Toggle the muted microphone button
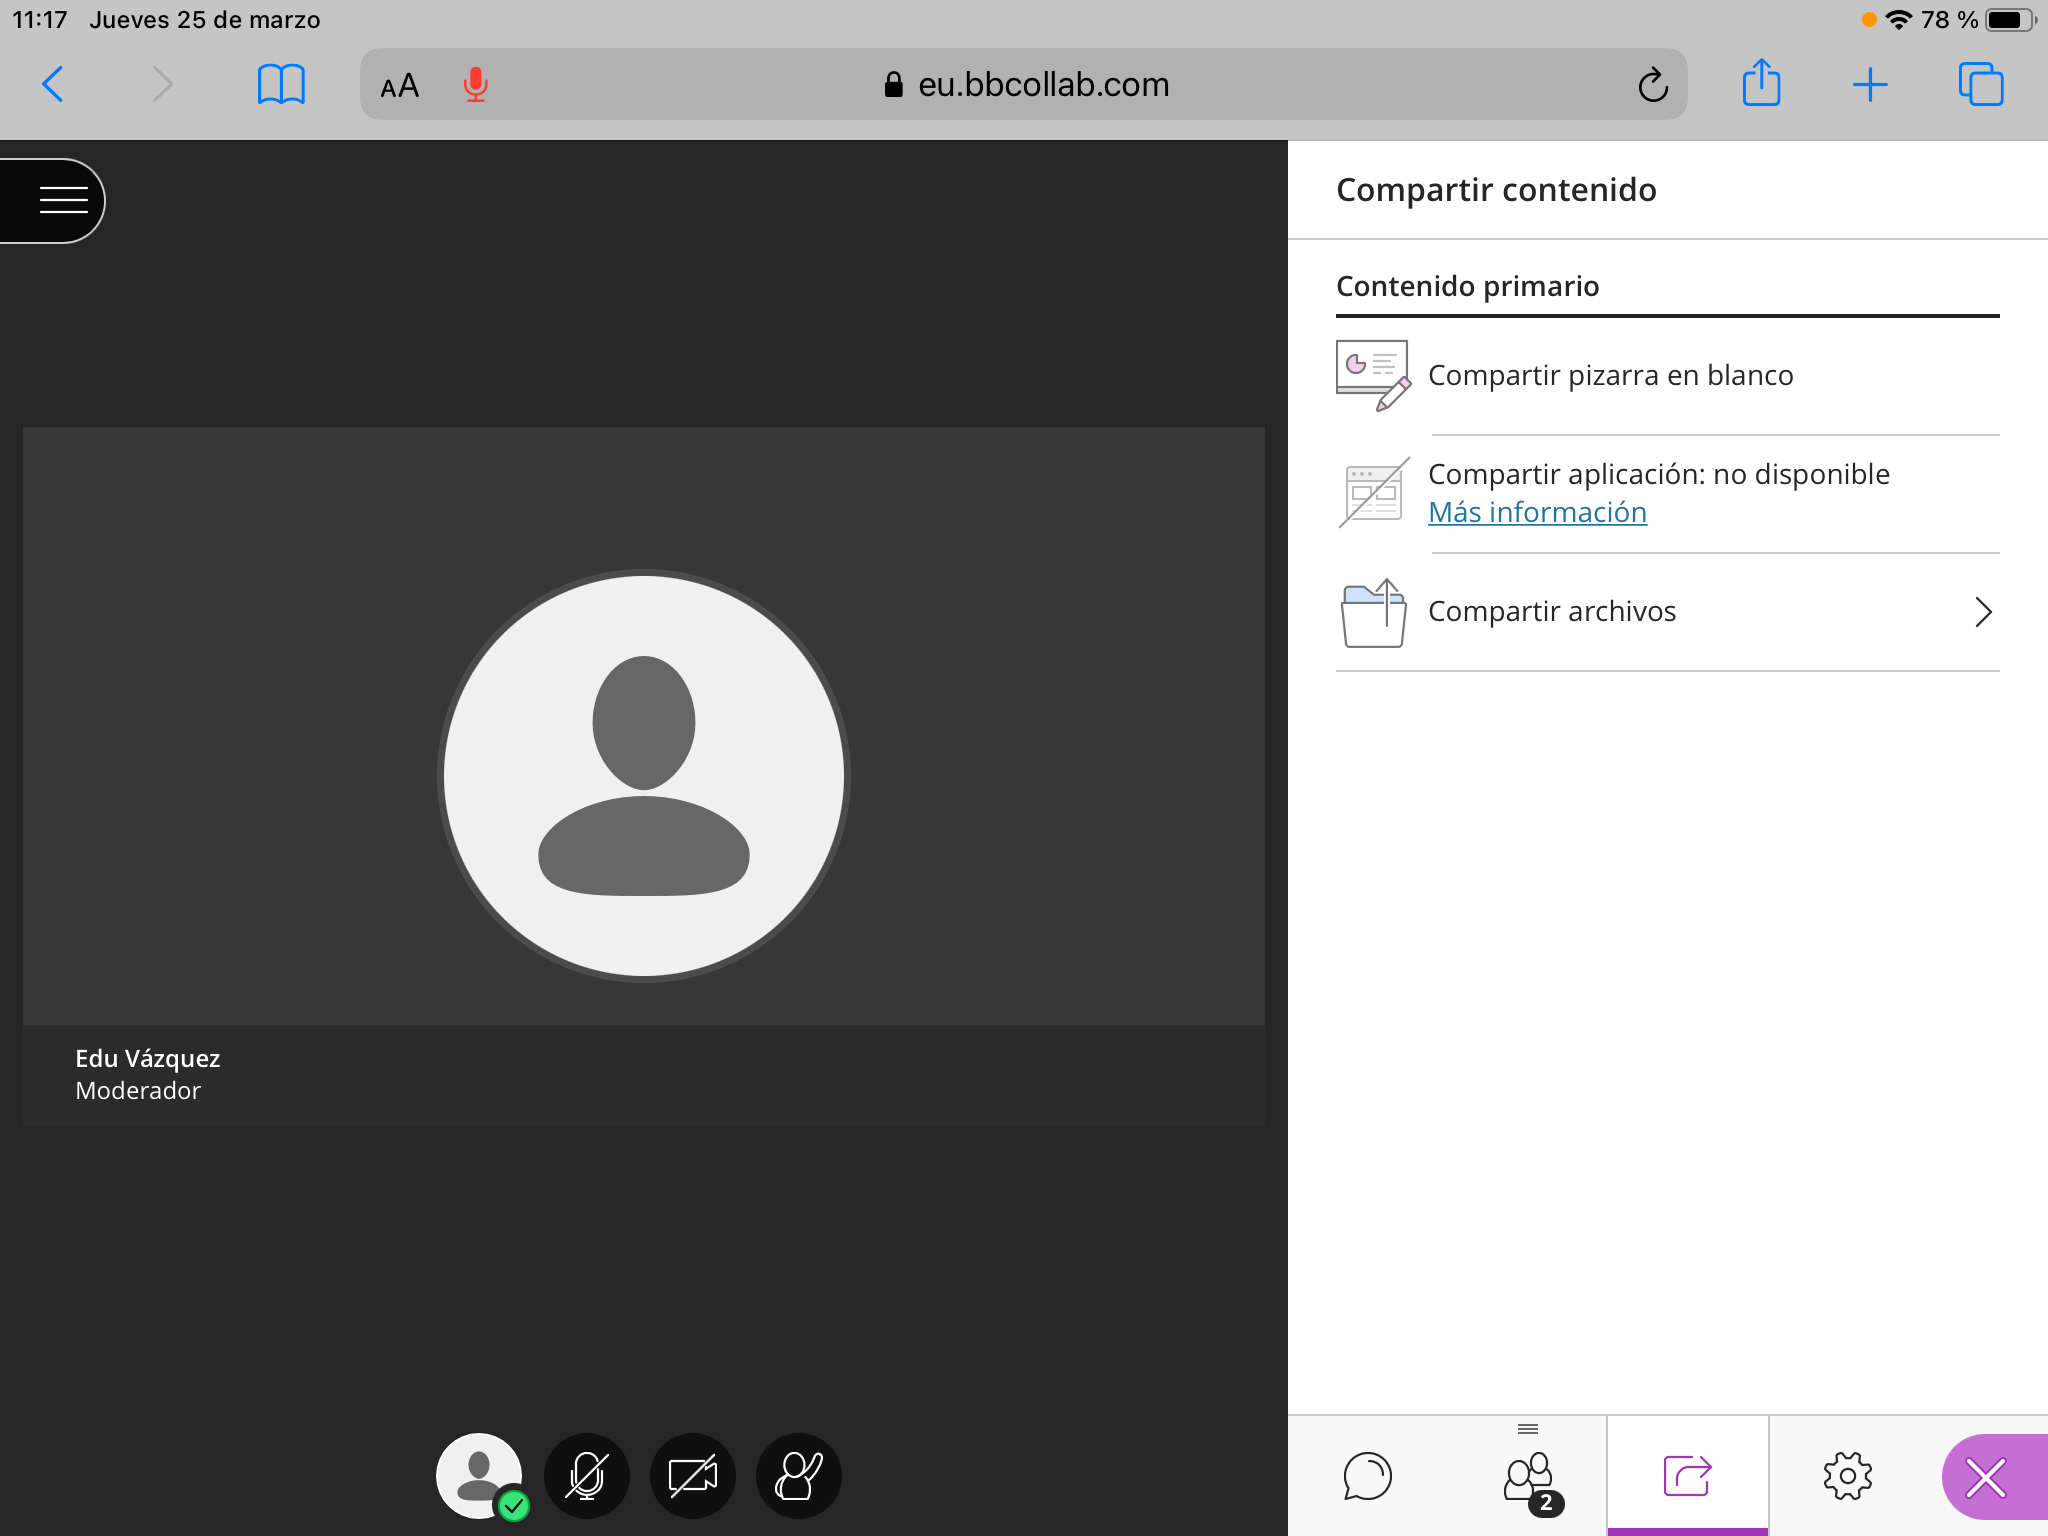 (x=586, y=1476)
